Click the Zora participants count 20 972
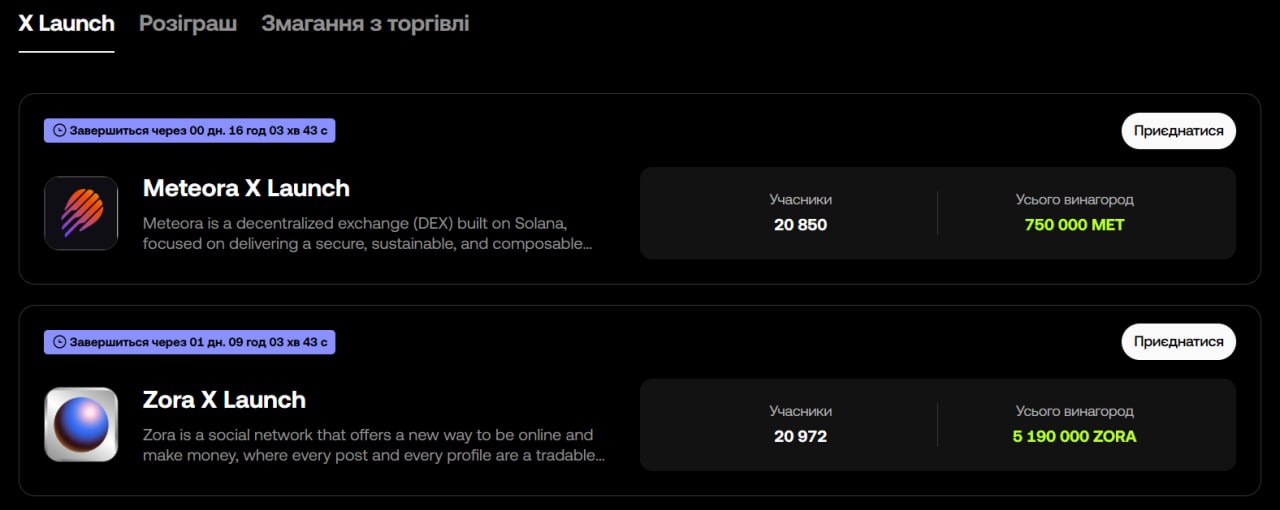Image resolution: width=1280 pixels, height=510 pixels. [800, 437]
